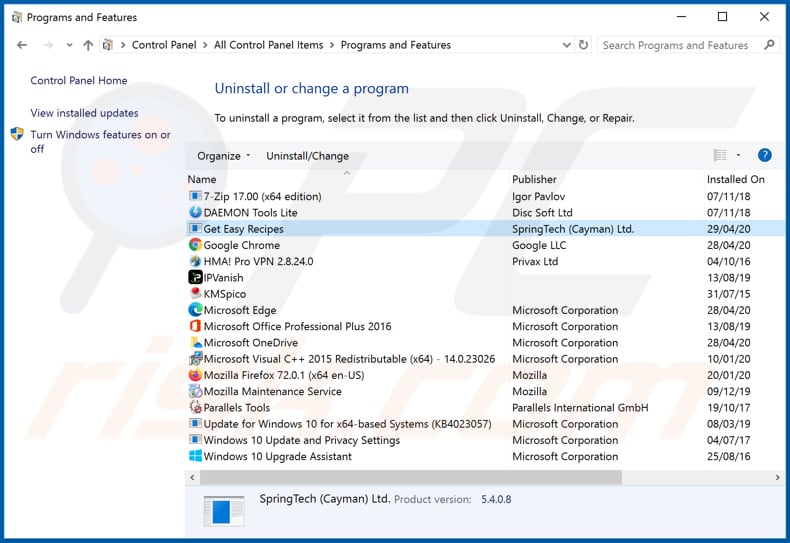Select the Get Easy Recipes entry
790x543 pixels.
tap(486, 229)
